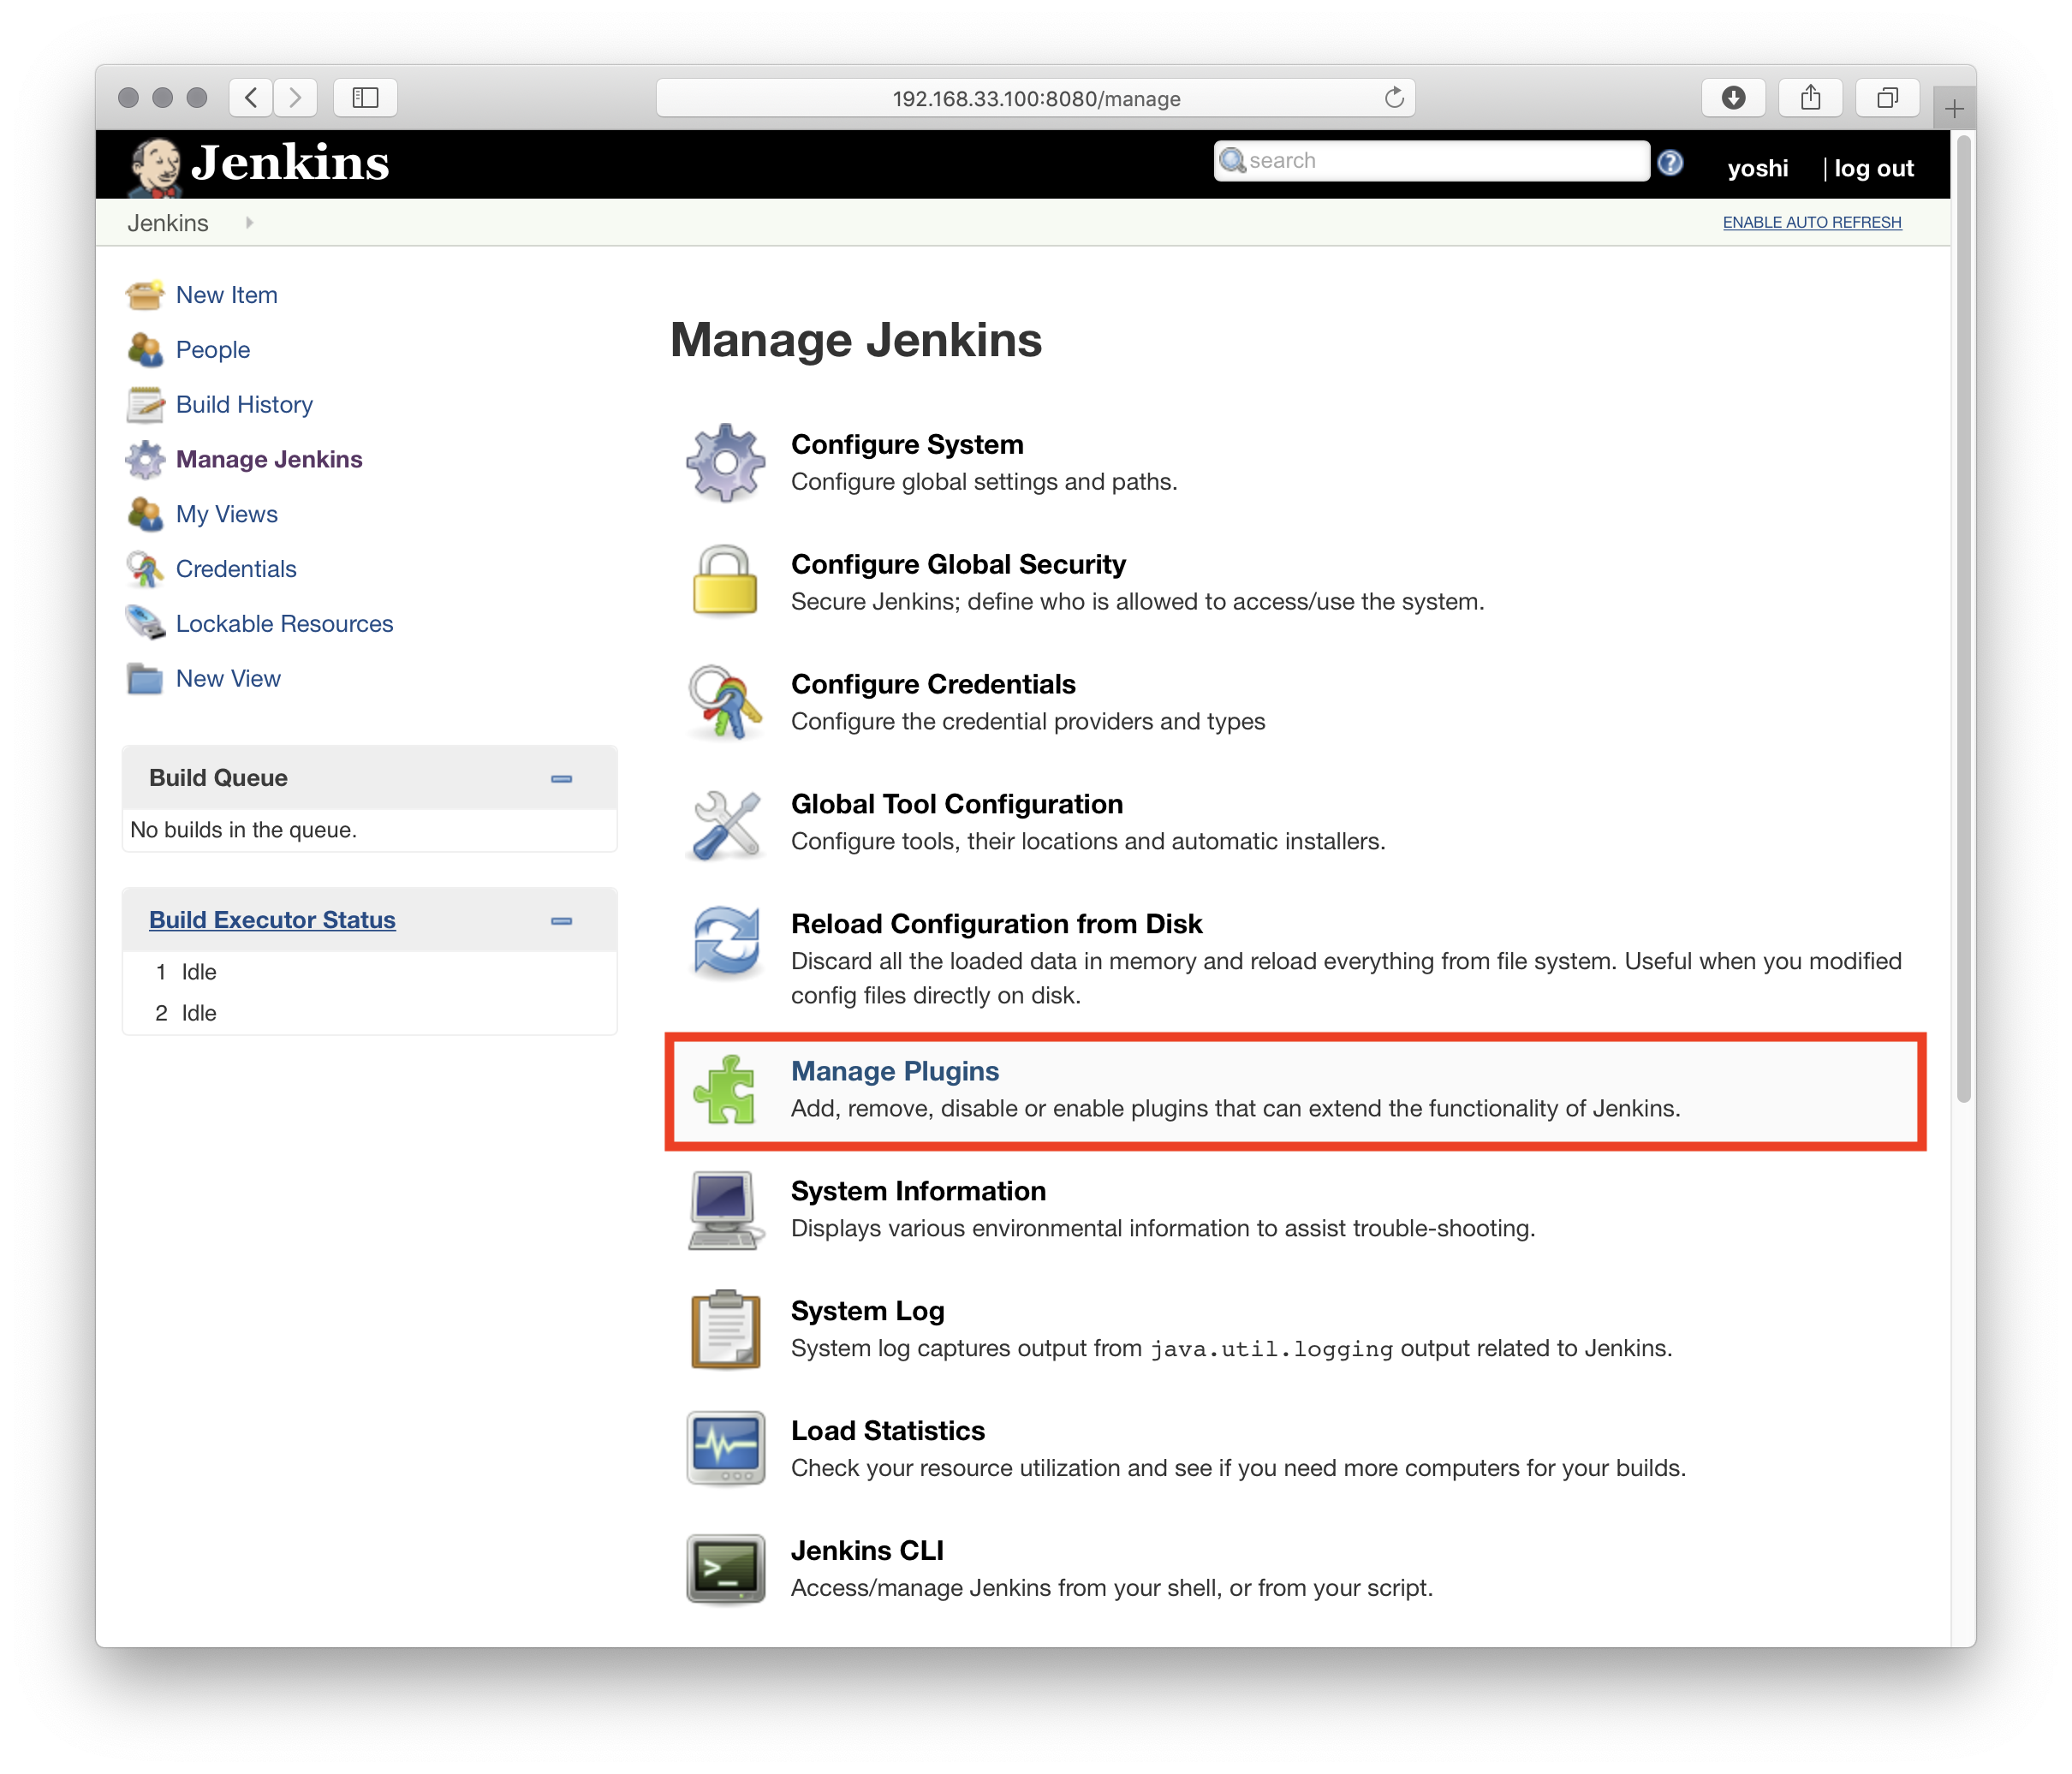
Task: Click the Load Statistics monitor icon
Action: [726, 1449]
